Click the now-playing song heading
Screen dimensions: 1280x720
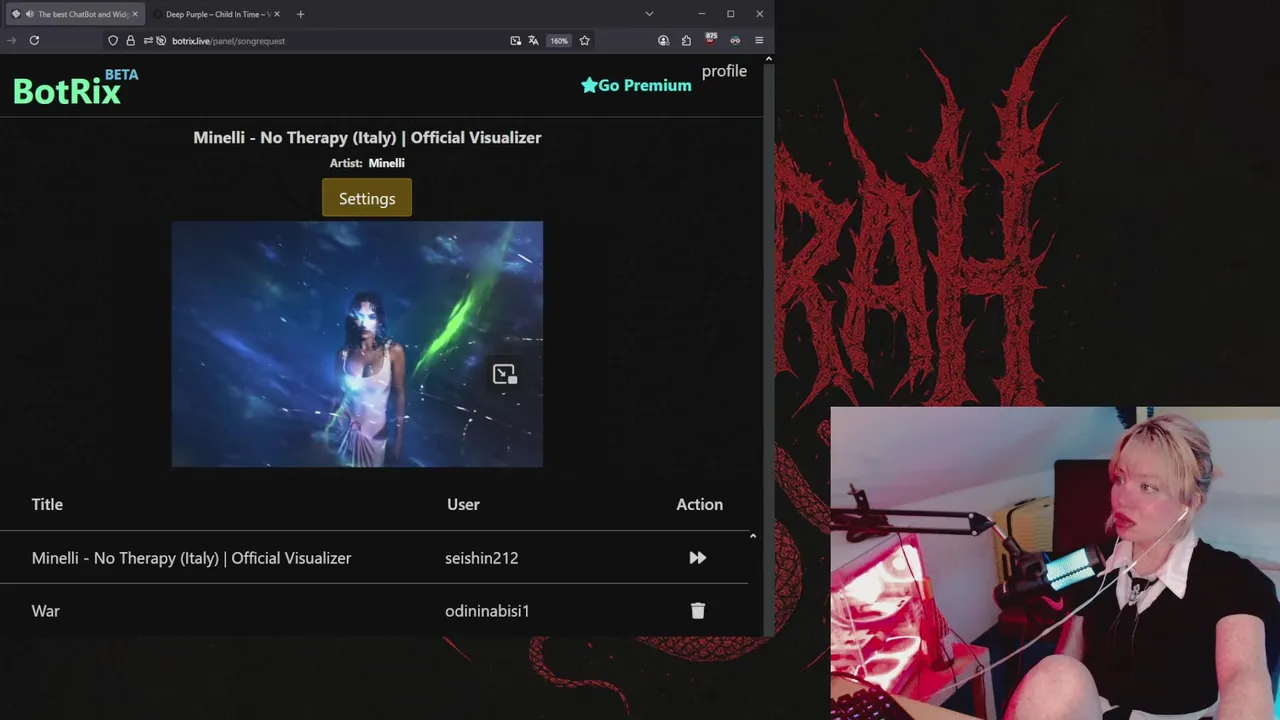pos(367,138)
